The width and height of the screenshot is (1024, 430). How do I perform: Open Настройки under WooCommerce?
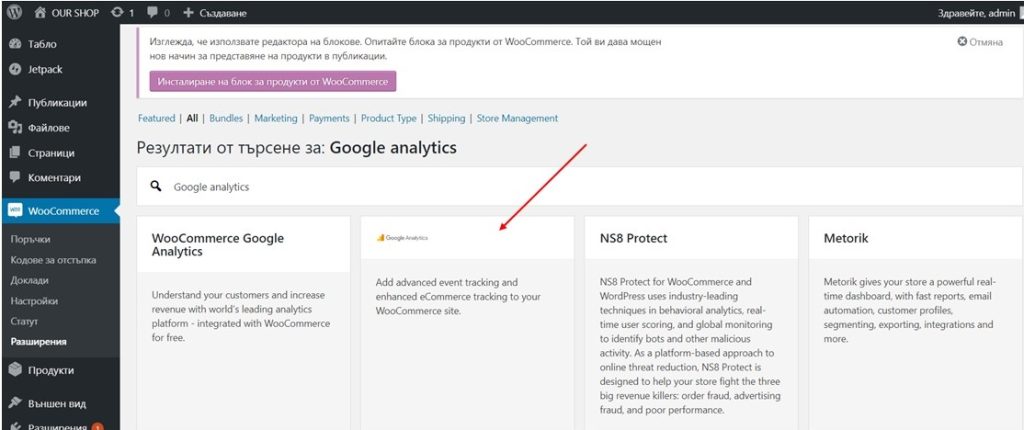34,301
